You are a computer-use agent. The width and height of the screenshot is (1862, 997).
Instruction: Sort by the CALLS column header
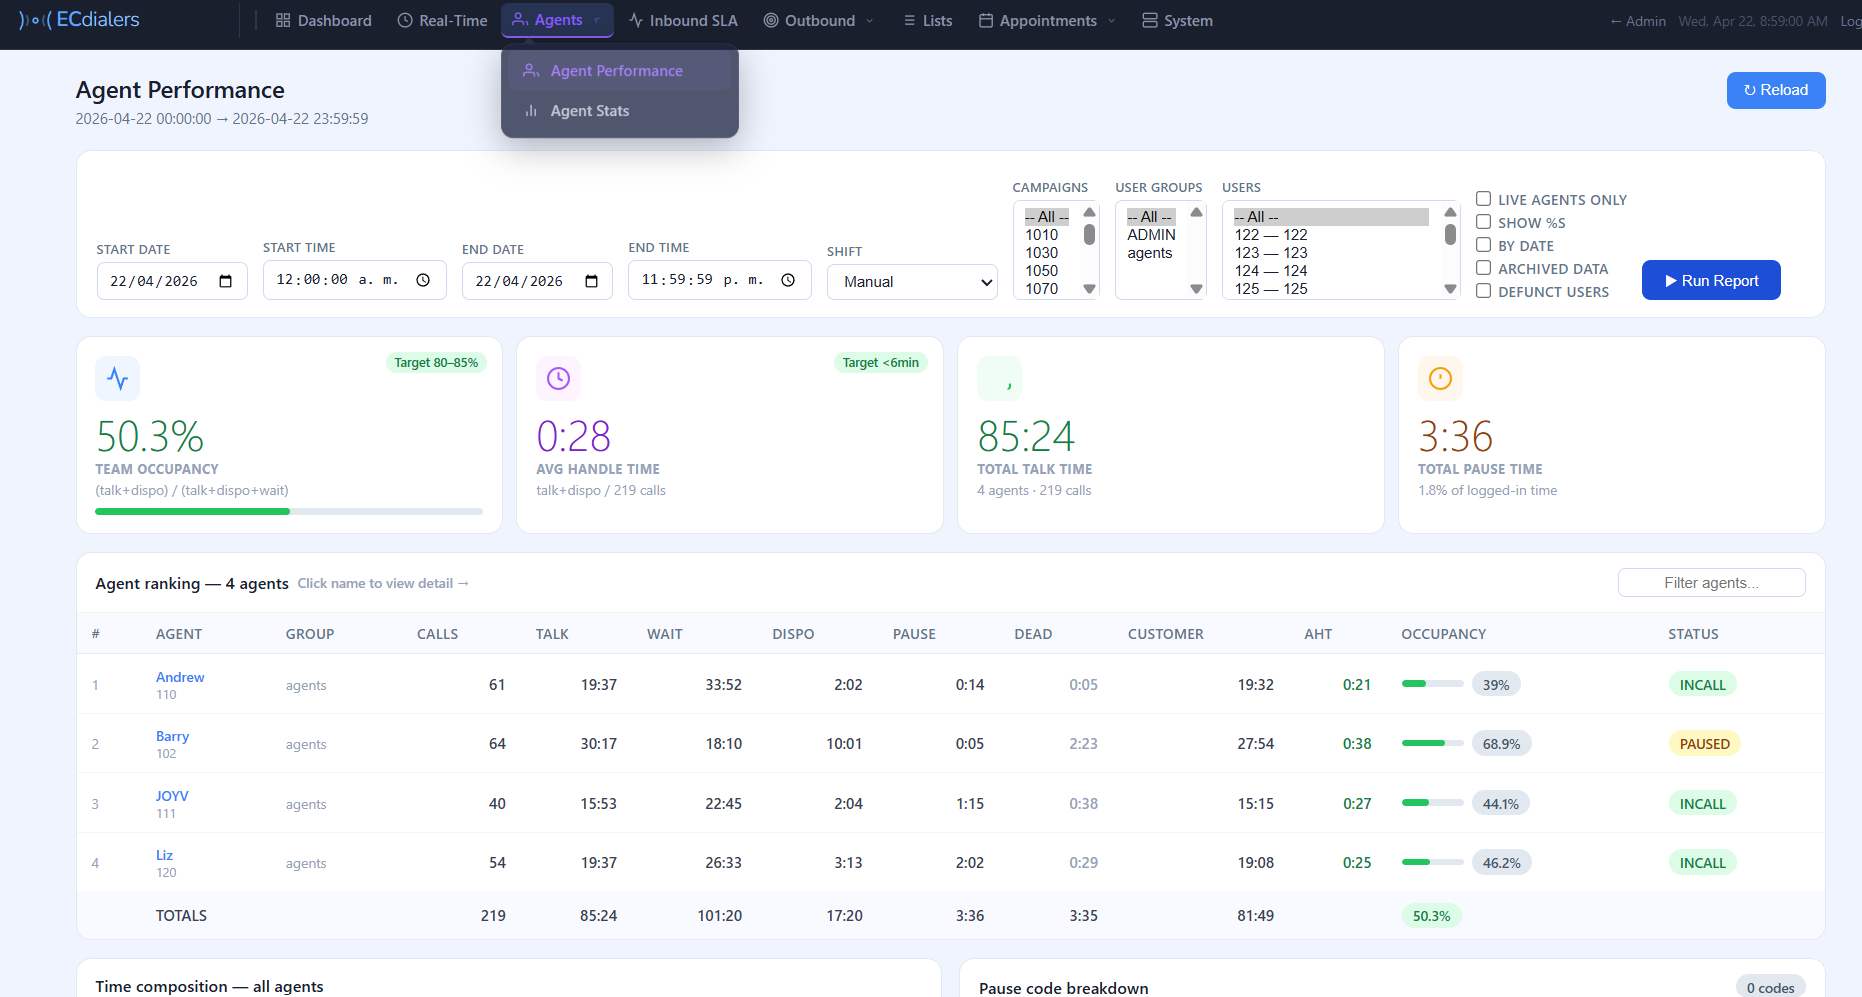(x=437, y=634)
